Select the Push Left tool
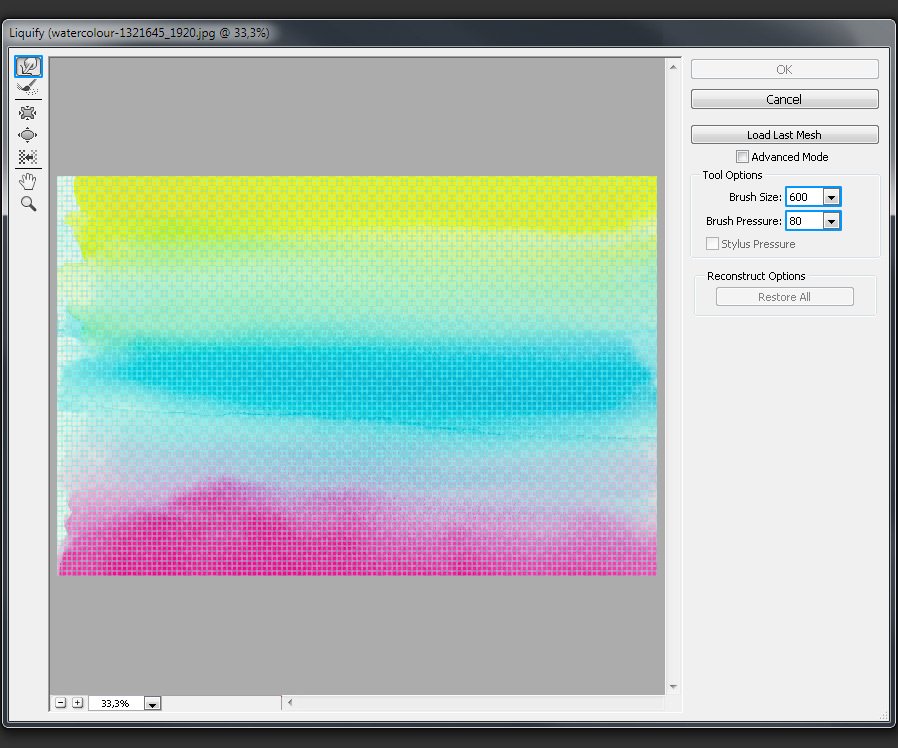 (x=28, y=157)
